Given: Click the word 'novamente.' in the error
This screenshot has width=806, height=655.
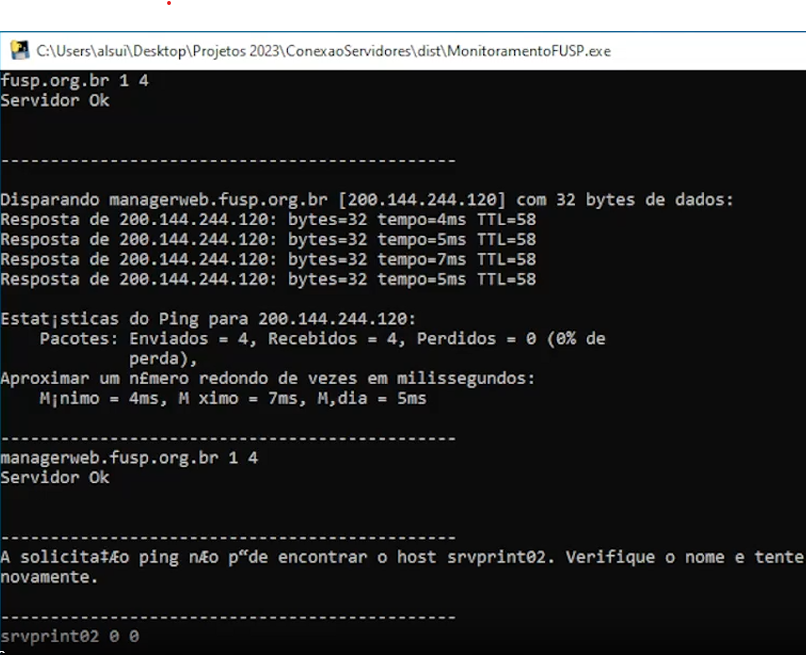Looking at the screenshot, I should coord(49,577).
